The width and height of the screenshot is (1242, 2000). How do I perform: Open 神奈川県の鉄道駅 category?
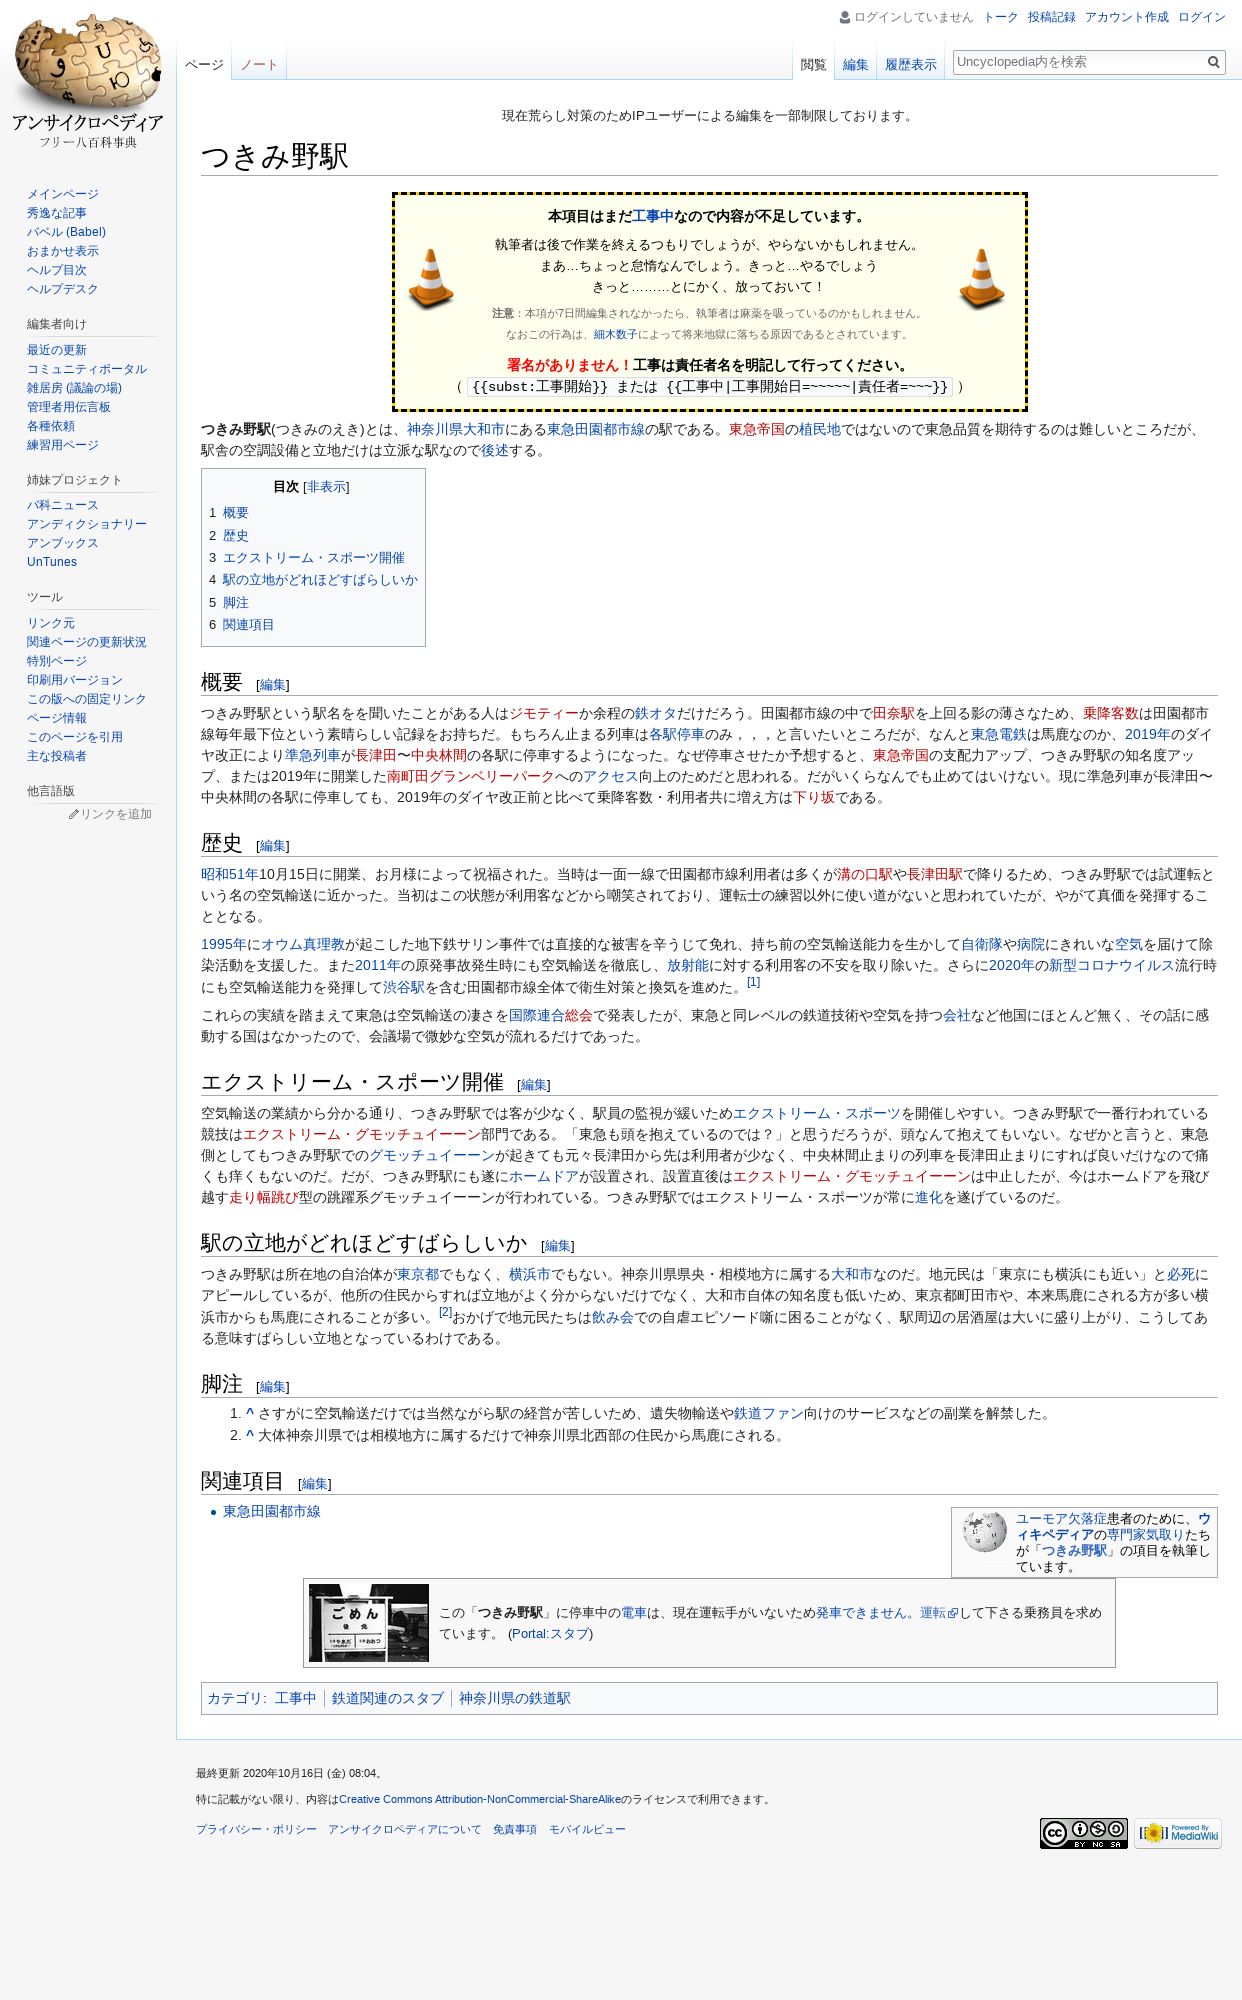[514, 1698]
